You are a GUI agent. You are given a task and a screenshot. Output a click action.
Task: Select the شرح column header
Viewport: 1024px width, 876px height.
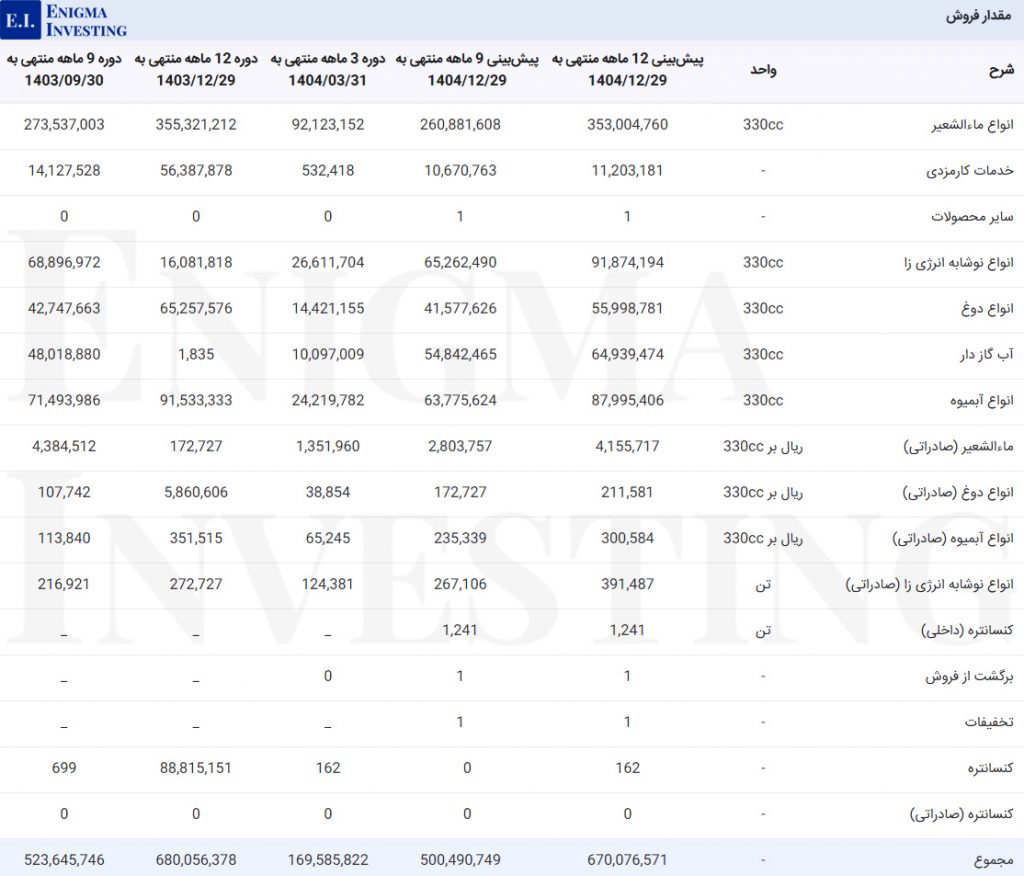point(1001,69)
